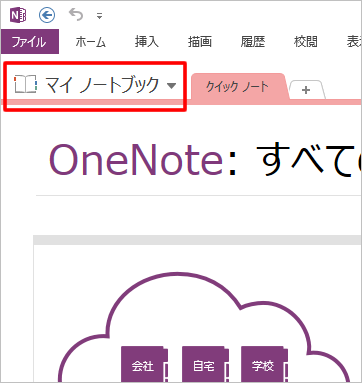Expand the マイ ノートブック notebook dropdown
This screenshot has height=383, width=362.
(171, 86)
